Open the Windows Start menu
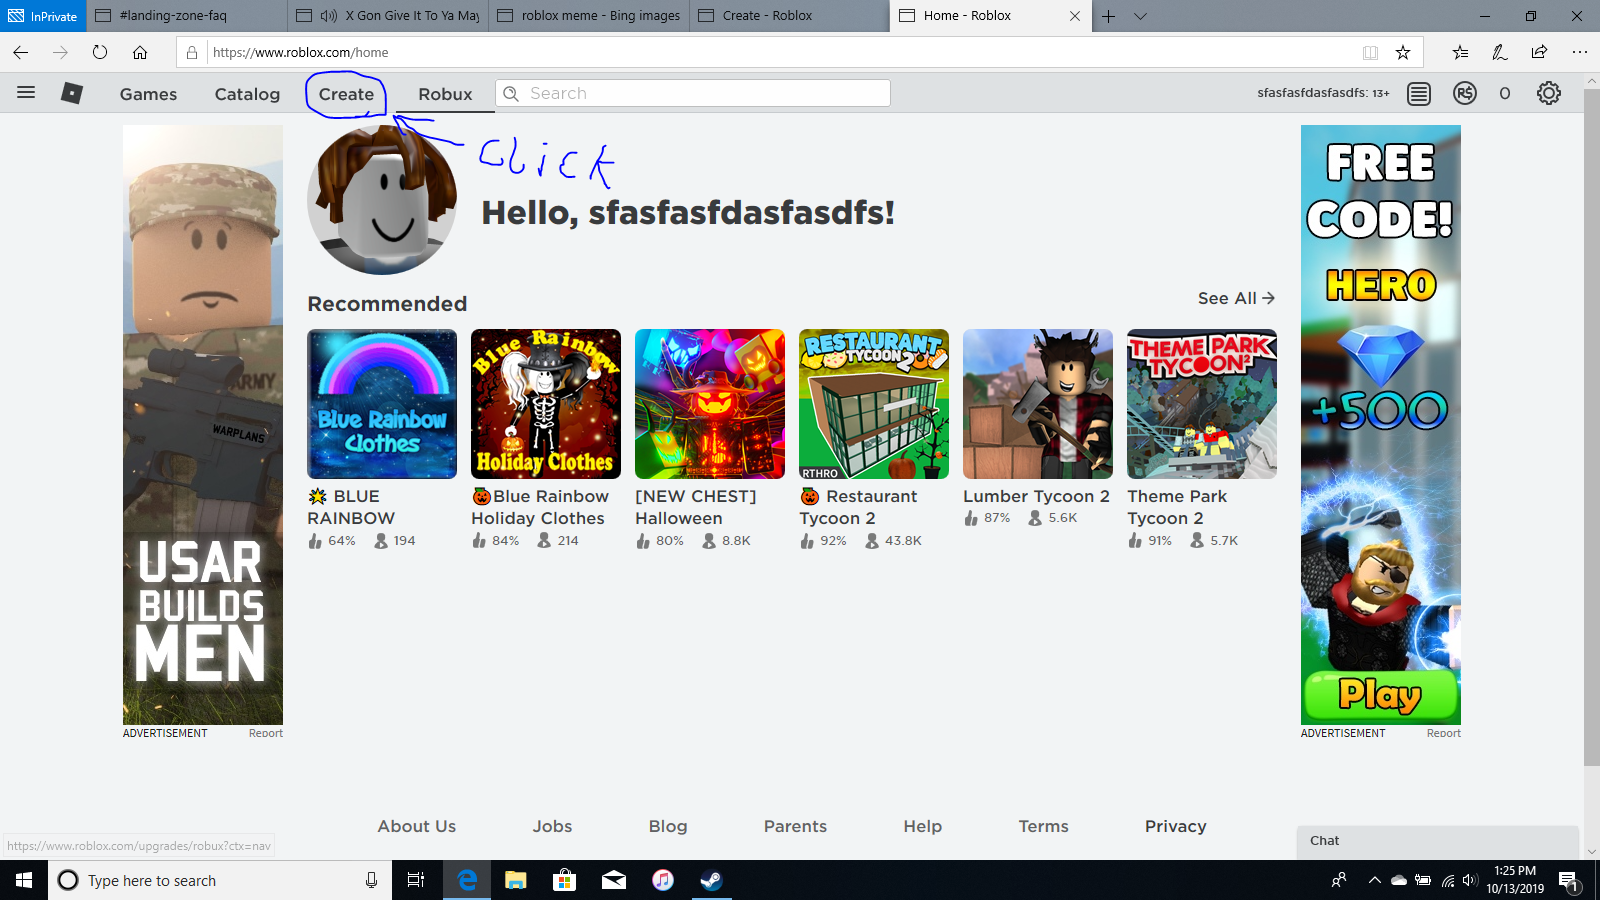 coord(24,880)
